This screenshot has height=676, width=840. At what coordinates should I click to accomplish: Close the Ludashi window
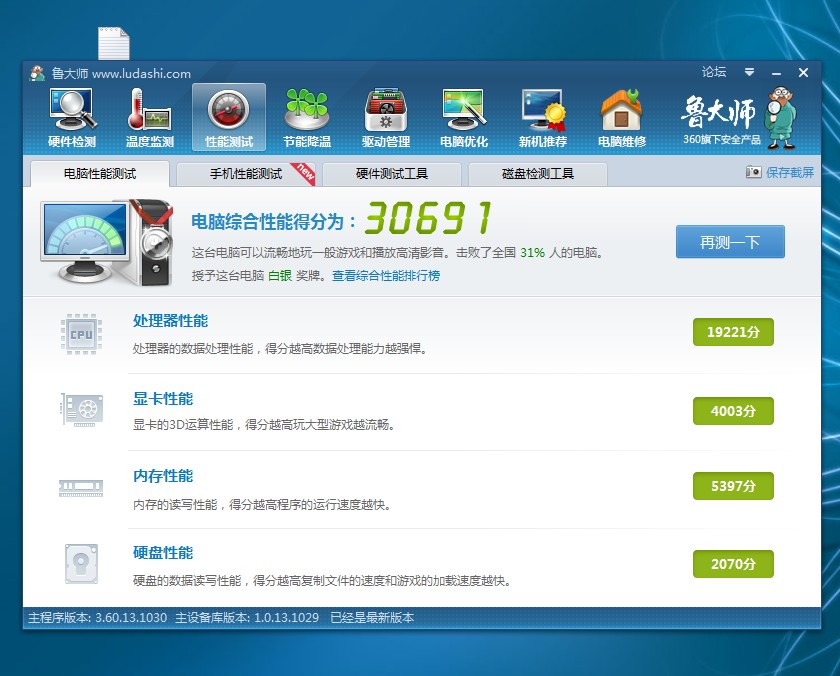click(x=803, y=72)
